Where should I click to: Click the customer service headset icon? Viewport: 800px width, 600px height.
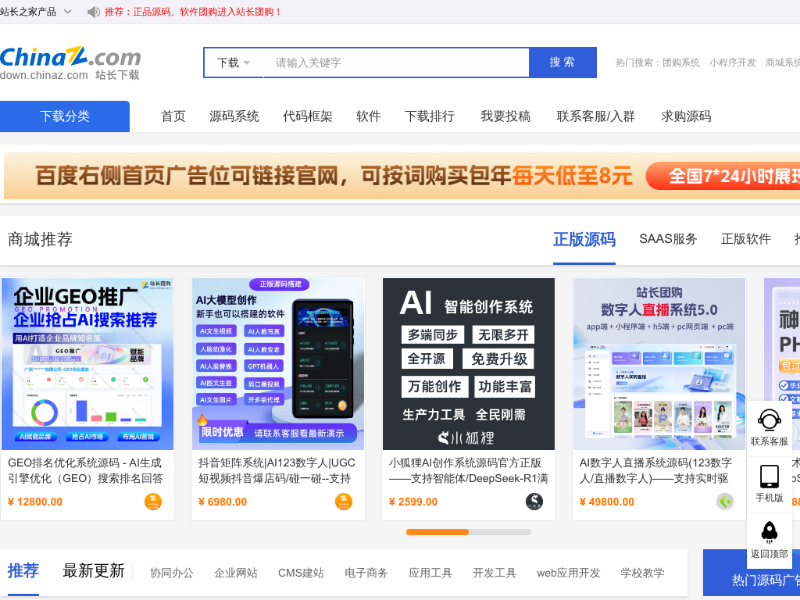click(x=769, y=420)
